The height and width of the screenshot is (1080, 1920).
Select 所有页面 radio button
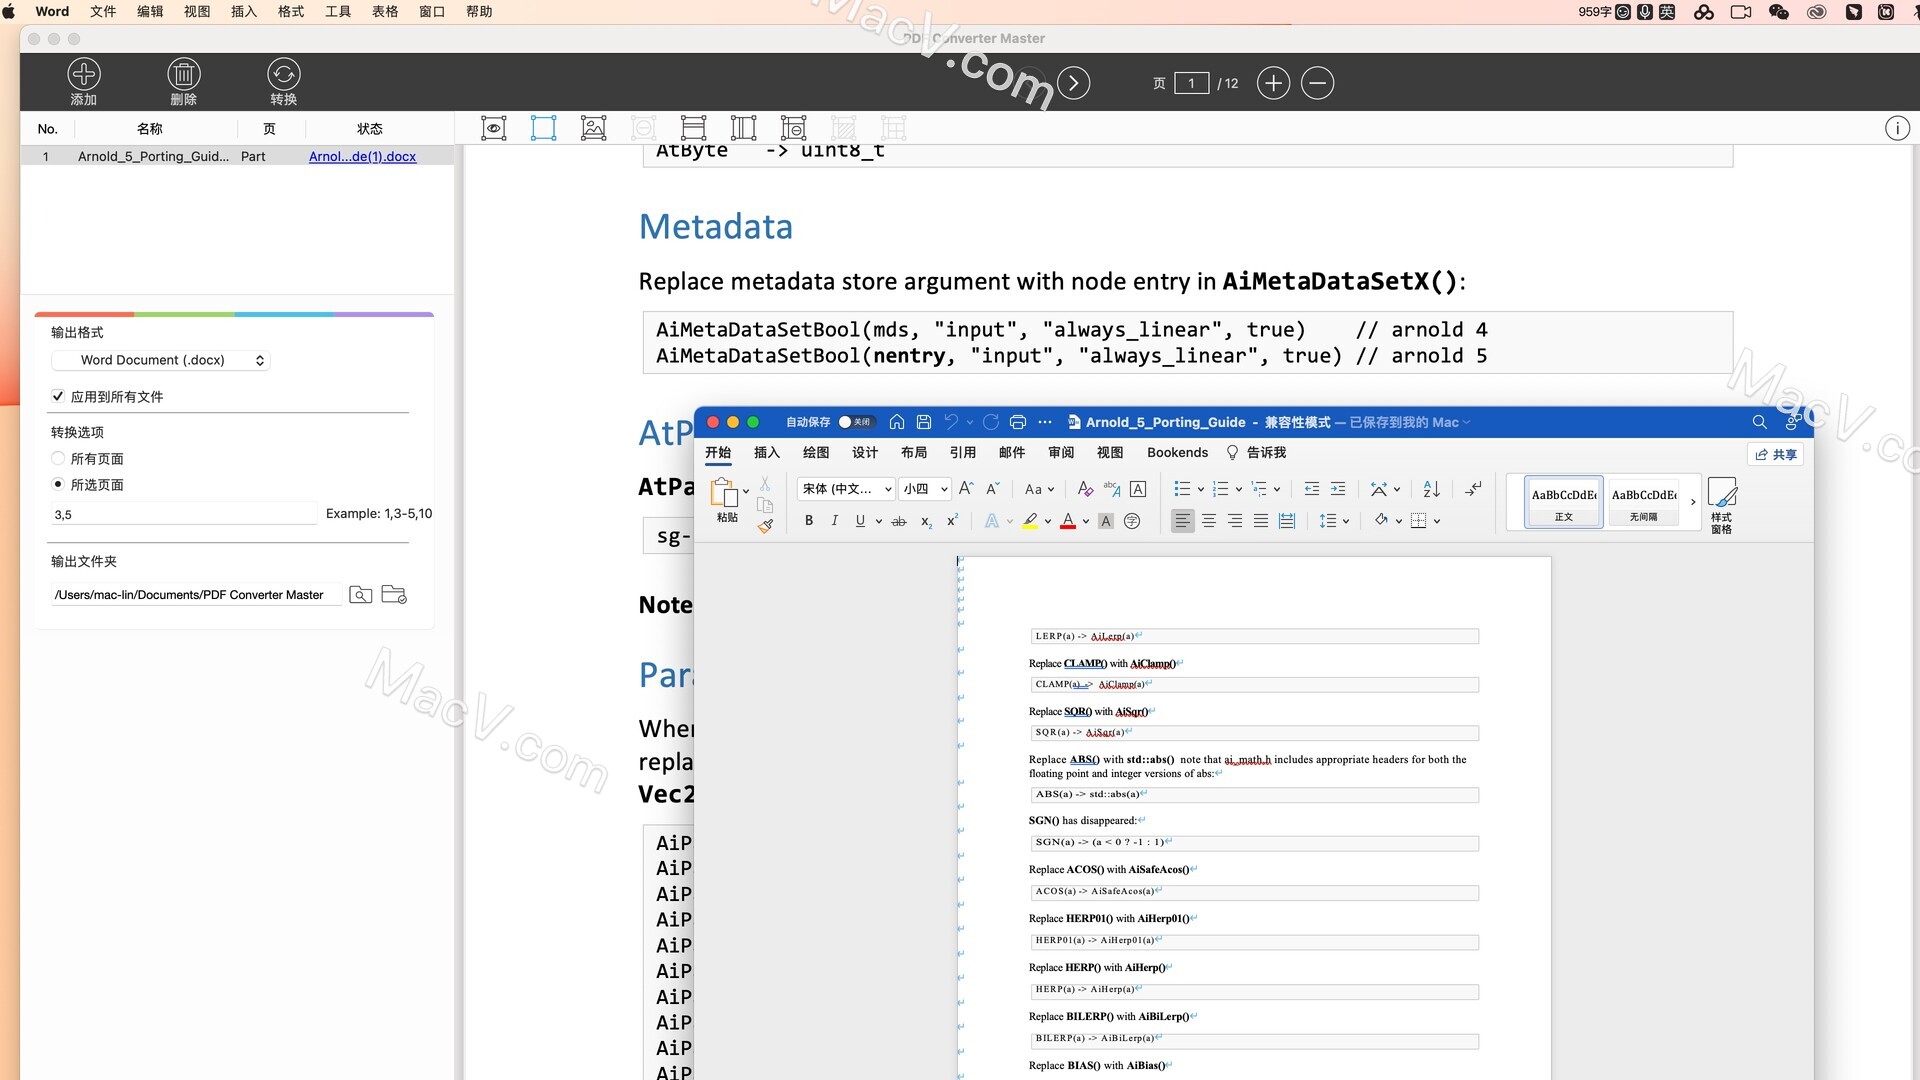pyautogui.click(x=58, y=458)
